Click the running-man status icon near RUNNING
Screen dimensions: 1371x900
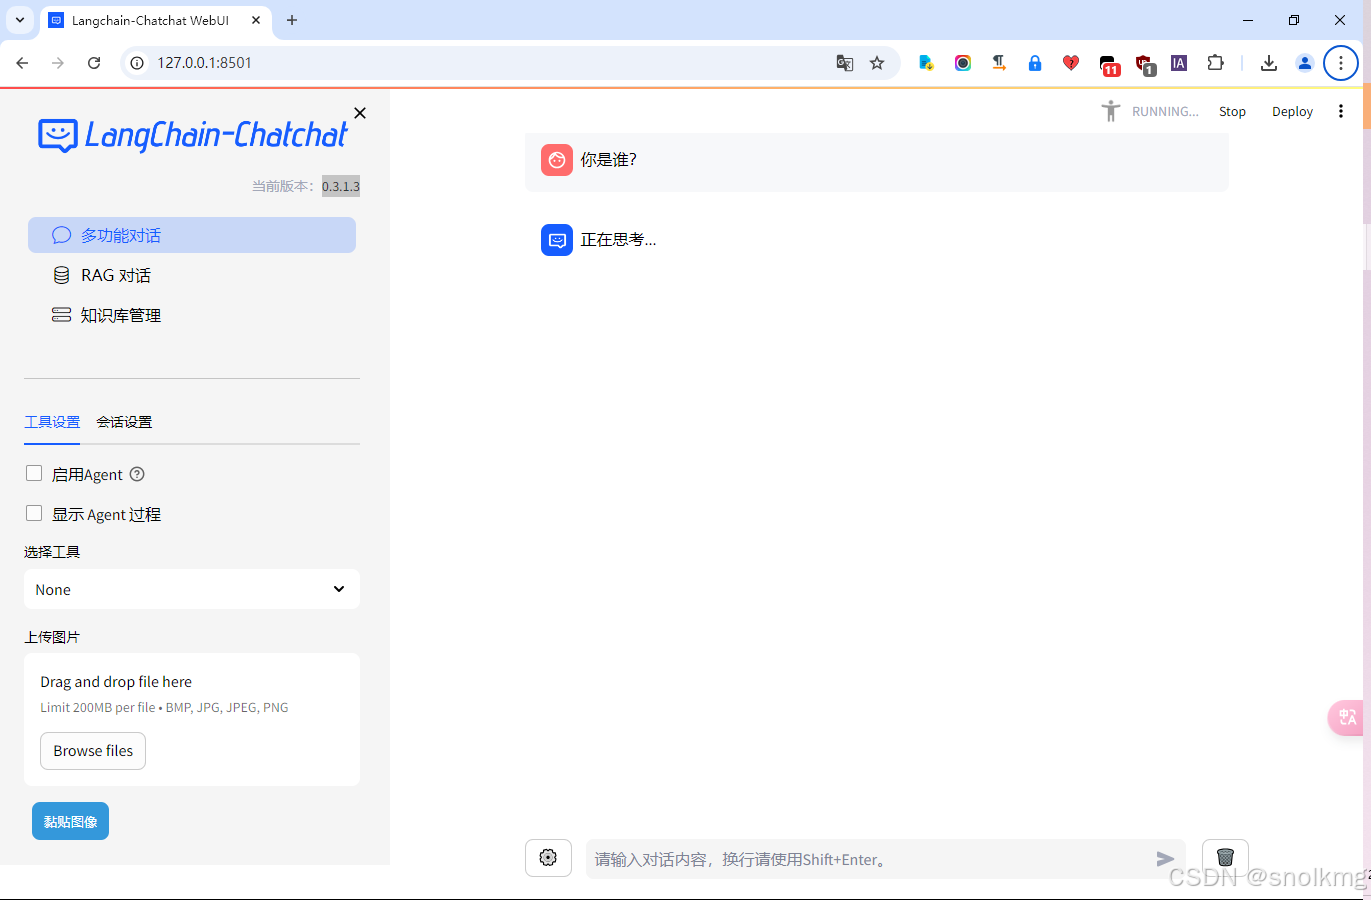(x=1110, y=111)
